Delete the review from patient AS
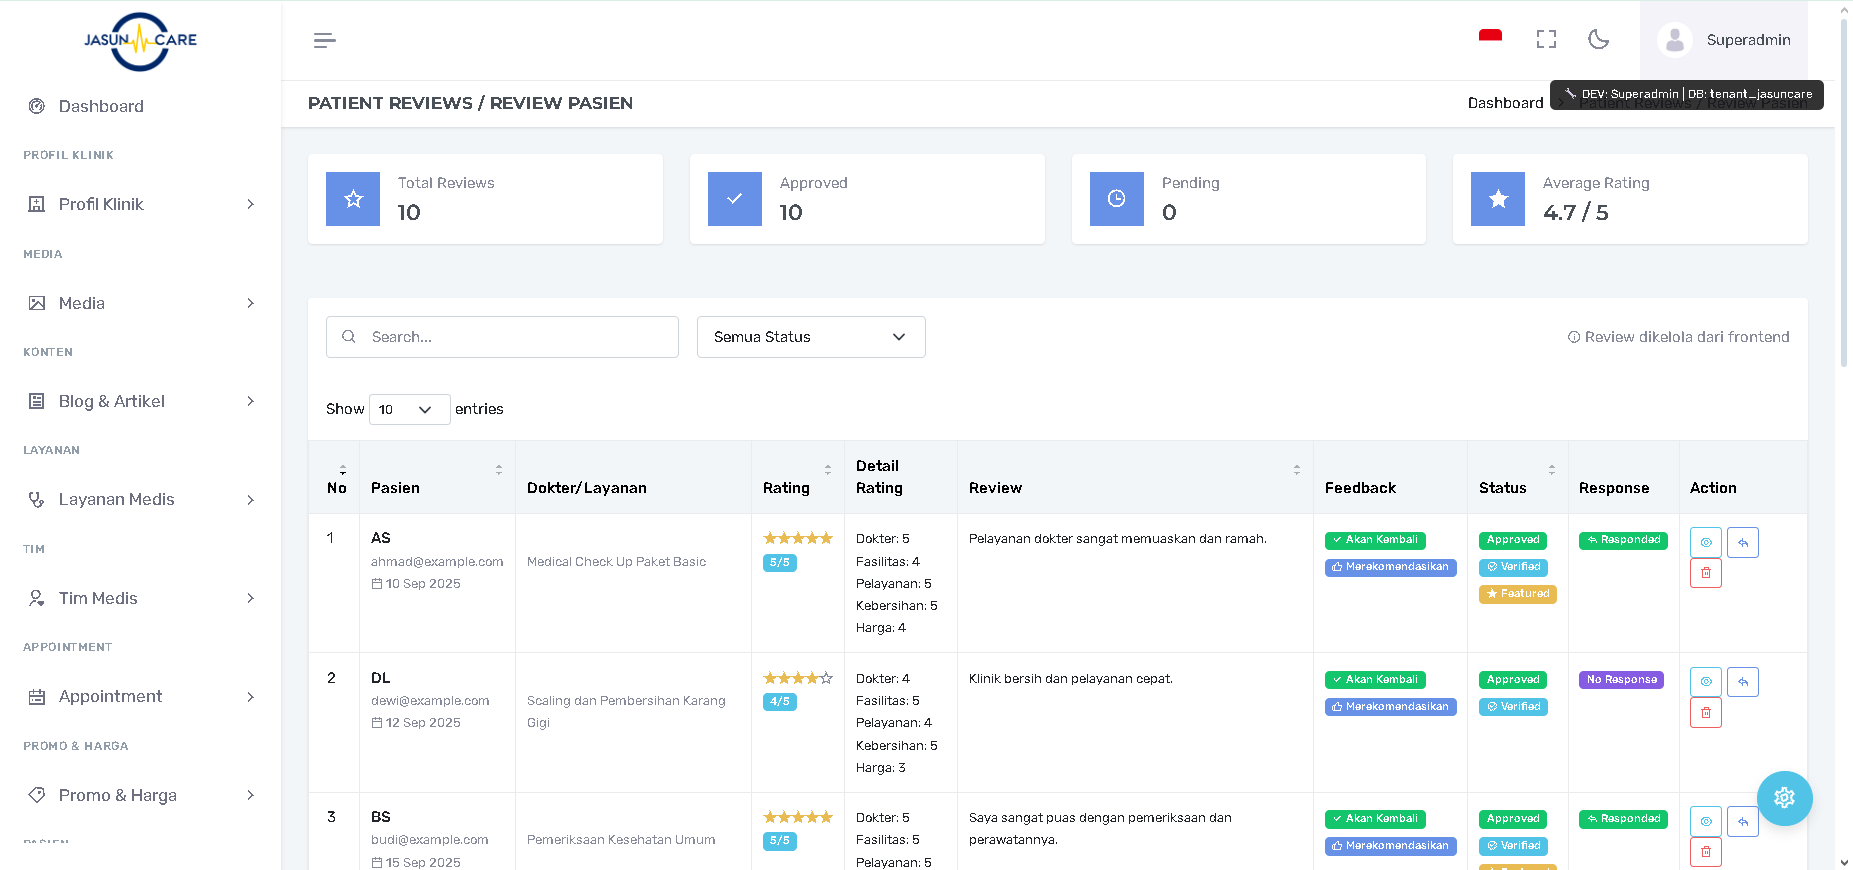Screen dimensions: 1853x870 [x=1705, y=573]
